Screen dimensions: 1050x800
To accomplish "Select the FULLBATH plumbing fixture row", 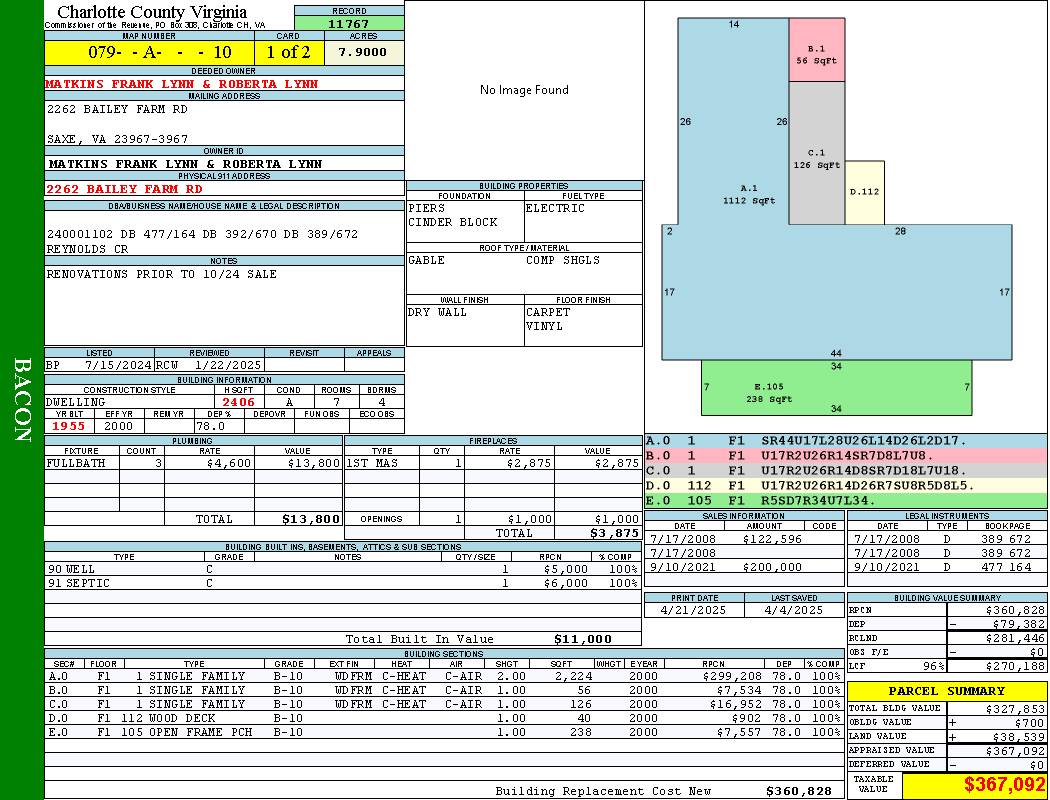I will 194,463.
